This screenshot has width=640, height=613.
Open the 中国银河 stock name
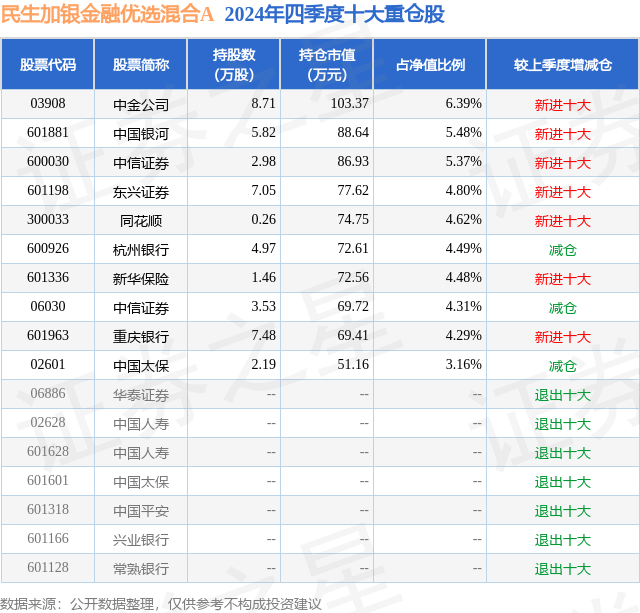141,133
